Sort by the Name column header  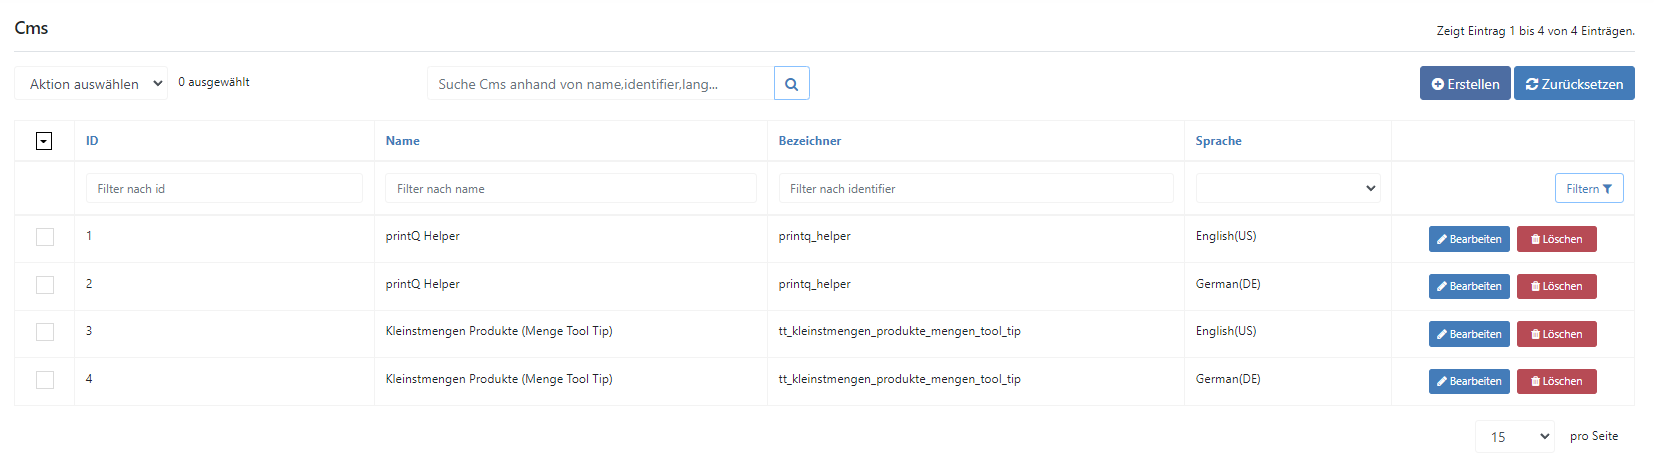(403, 141)
